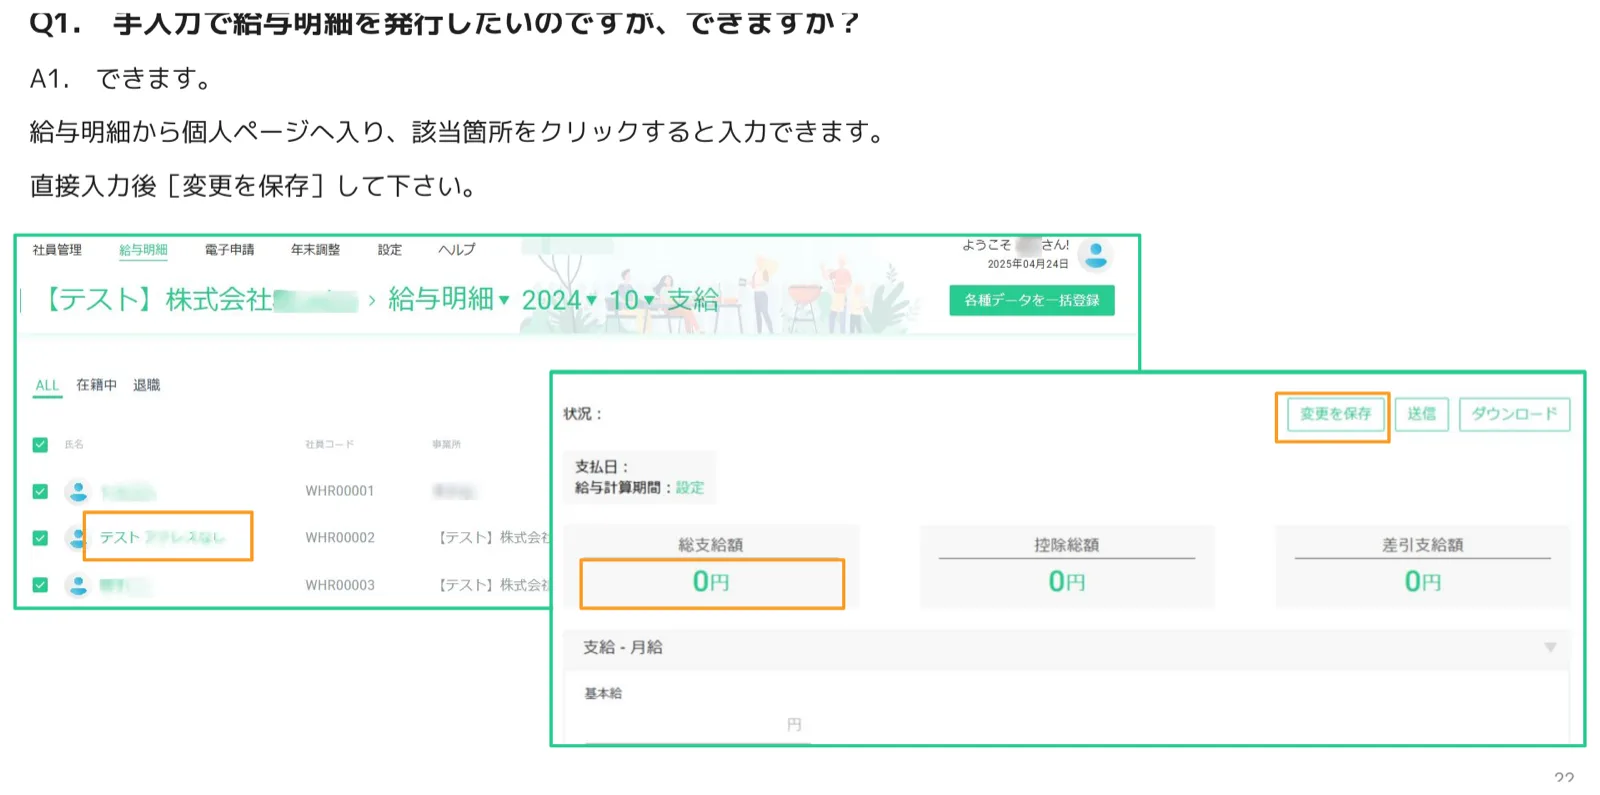Screen dimensions: 1600x795
Task: Open the 設定 menu
Action: coord(390,250)
